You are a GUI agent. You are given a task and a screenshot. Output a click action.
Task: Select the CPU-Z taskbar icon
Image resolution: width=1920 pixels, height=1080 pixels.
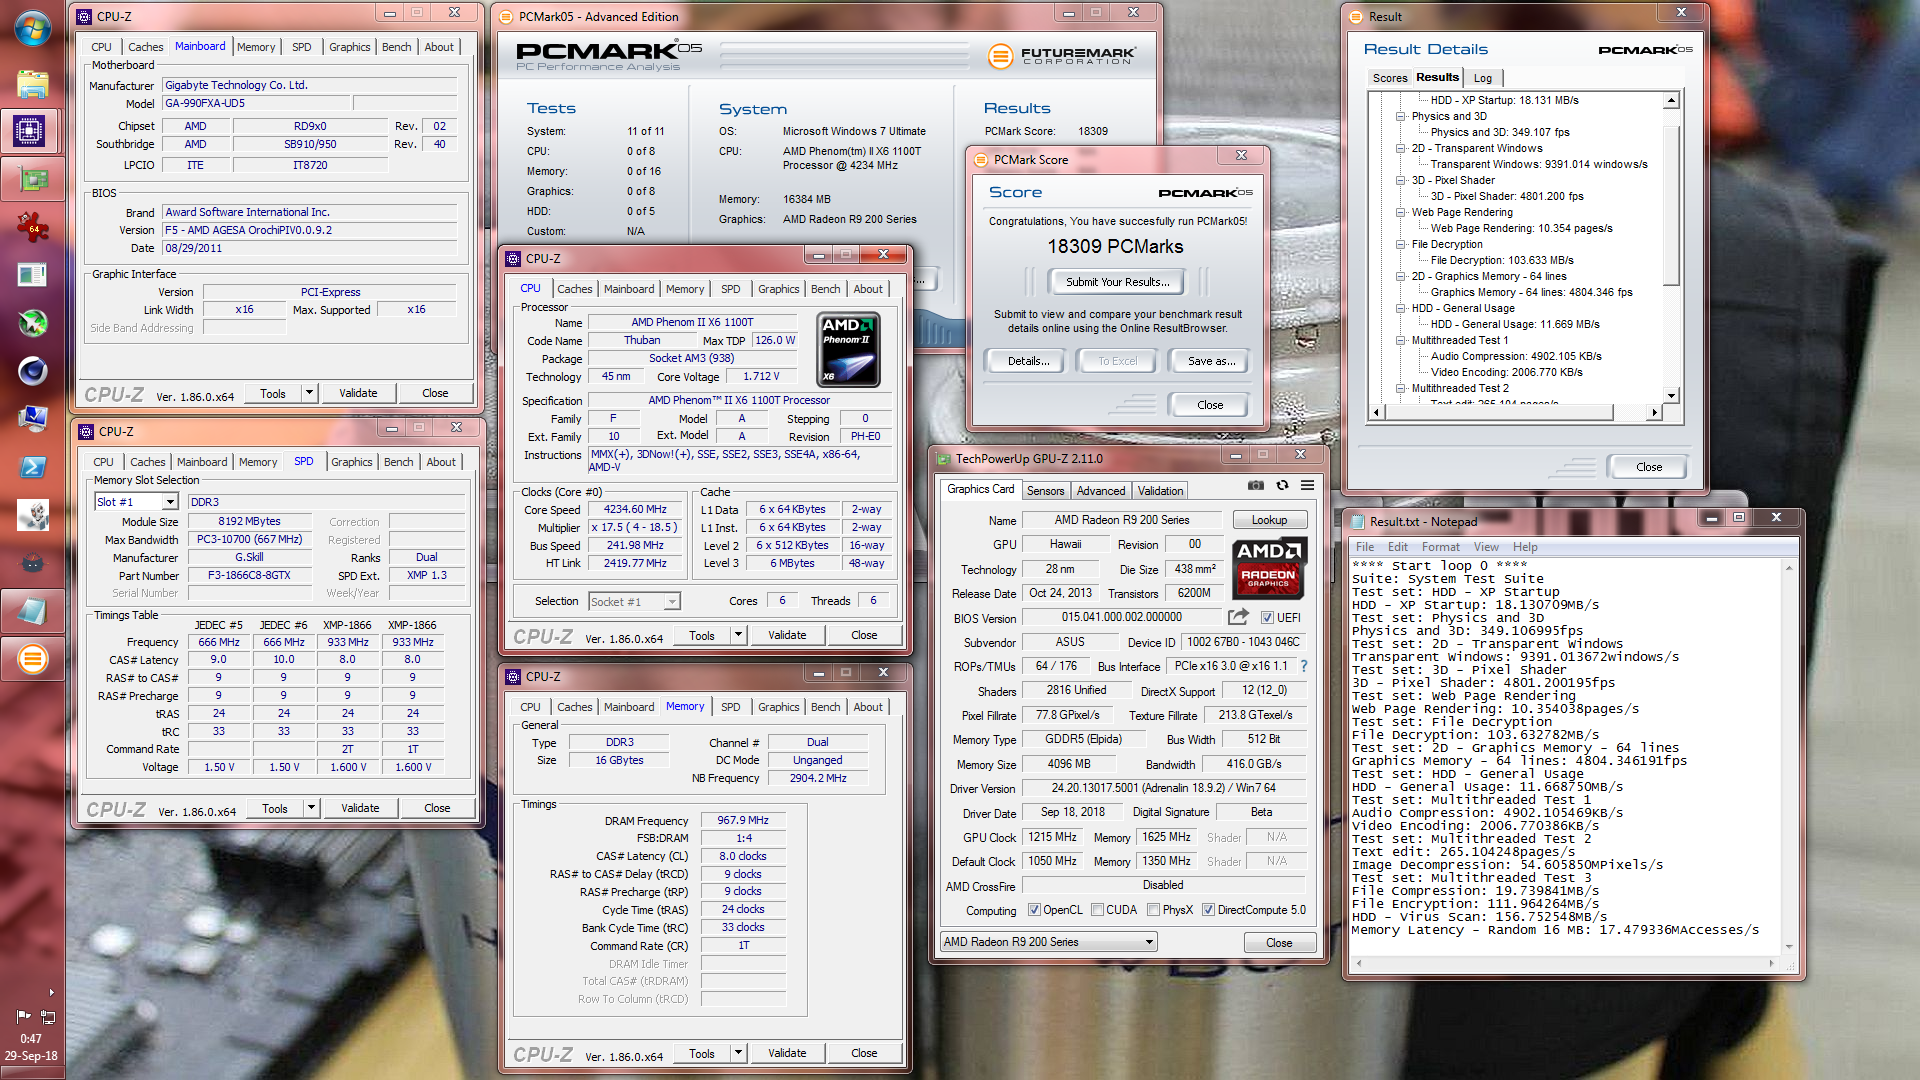(29, 131)
